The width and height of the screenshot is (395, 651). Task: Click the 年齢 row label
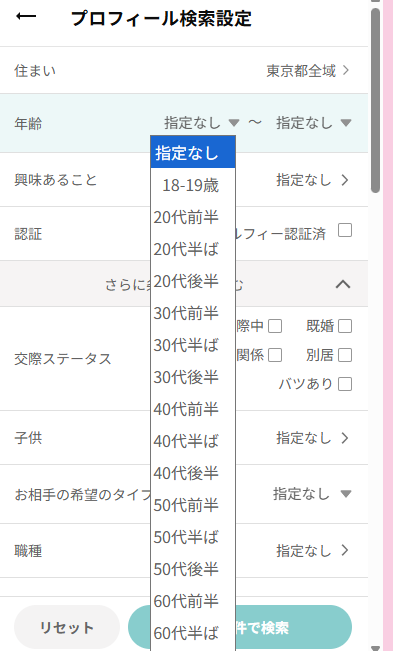28,124
